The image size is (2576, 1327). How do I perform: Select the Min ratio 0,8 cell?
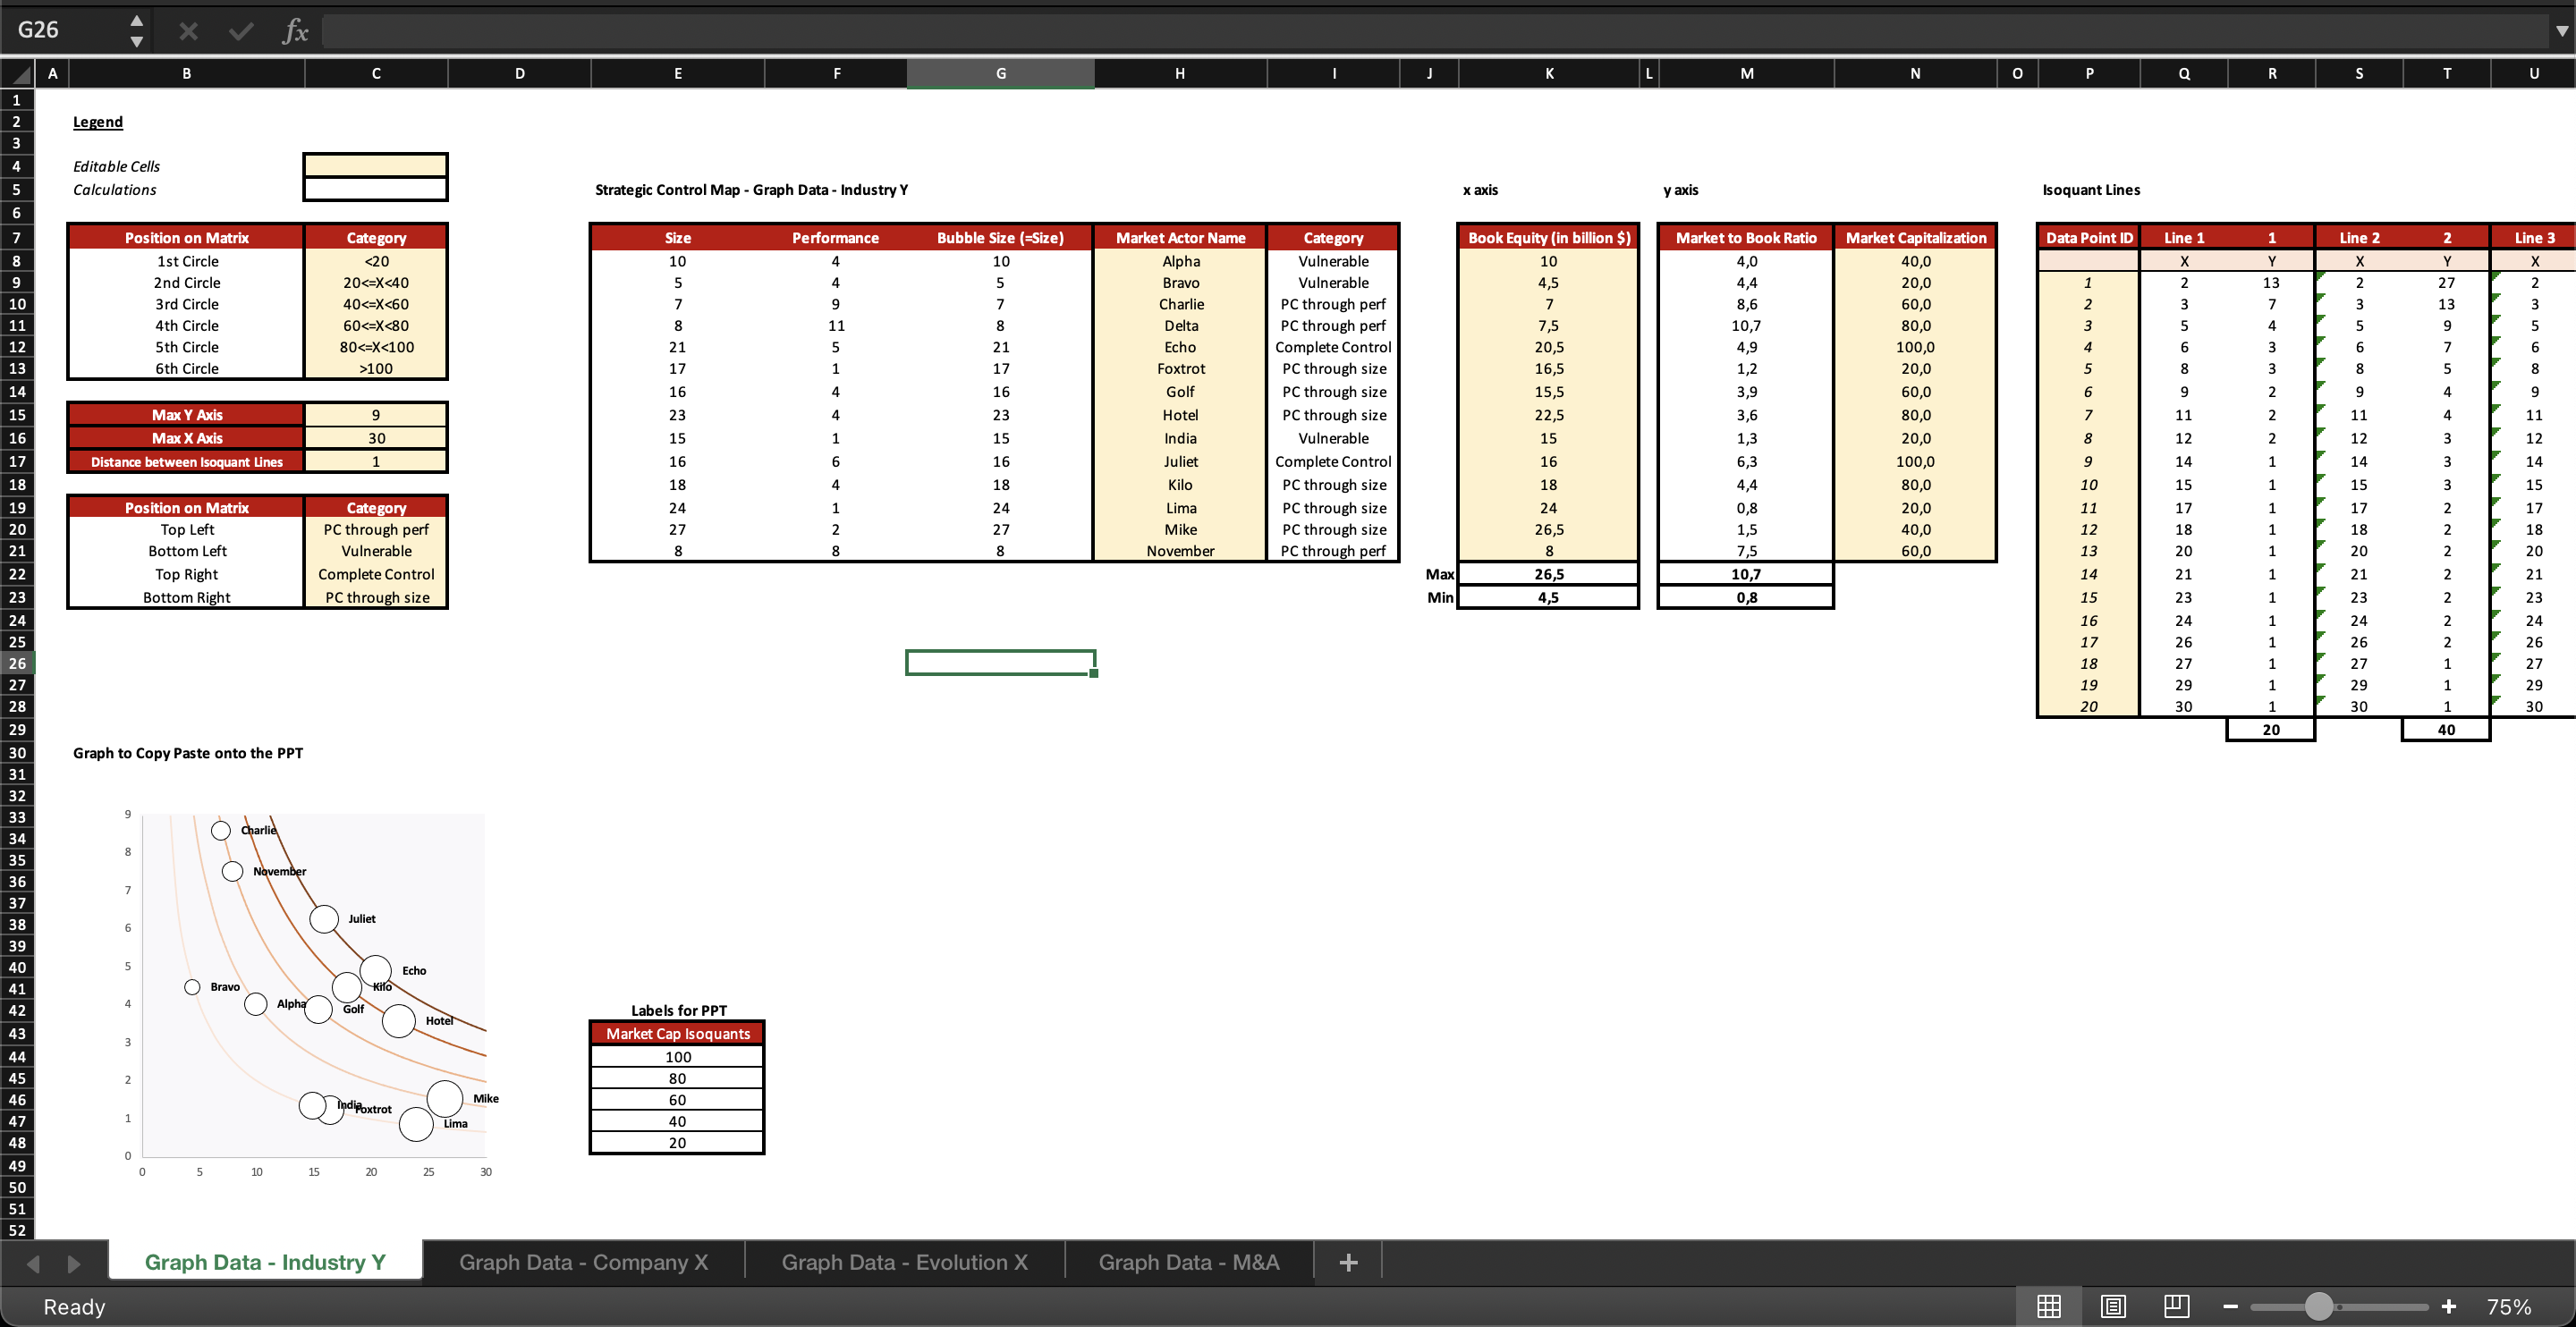(1746, 597)
